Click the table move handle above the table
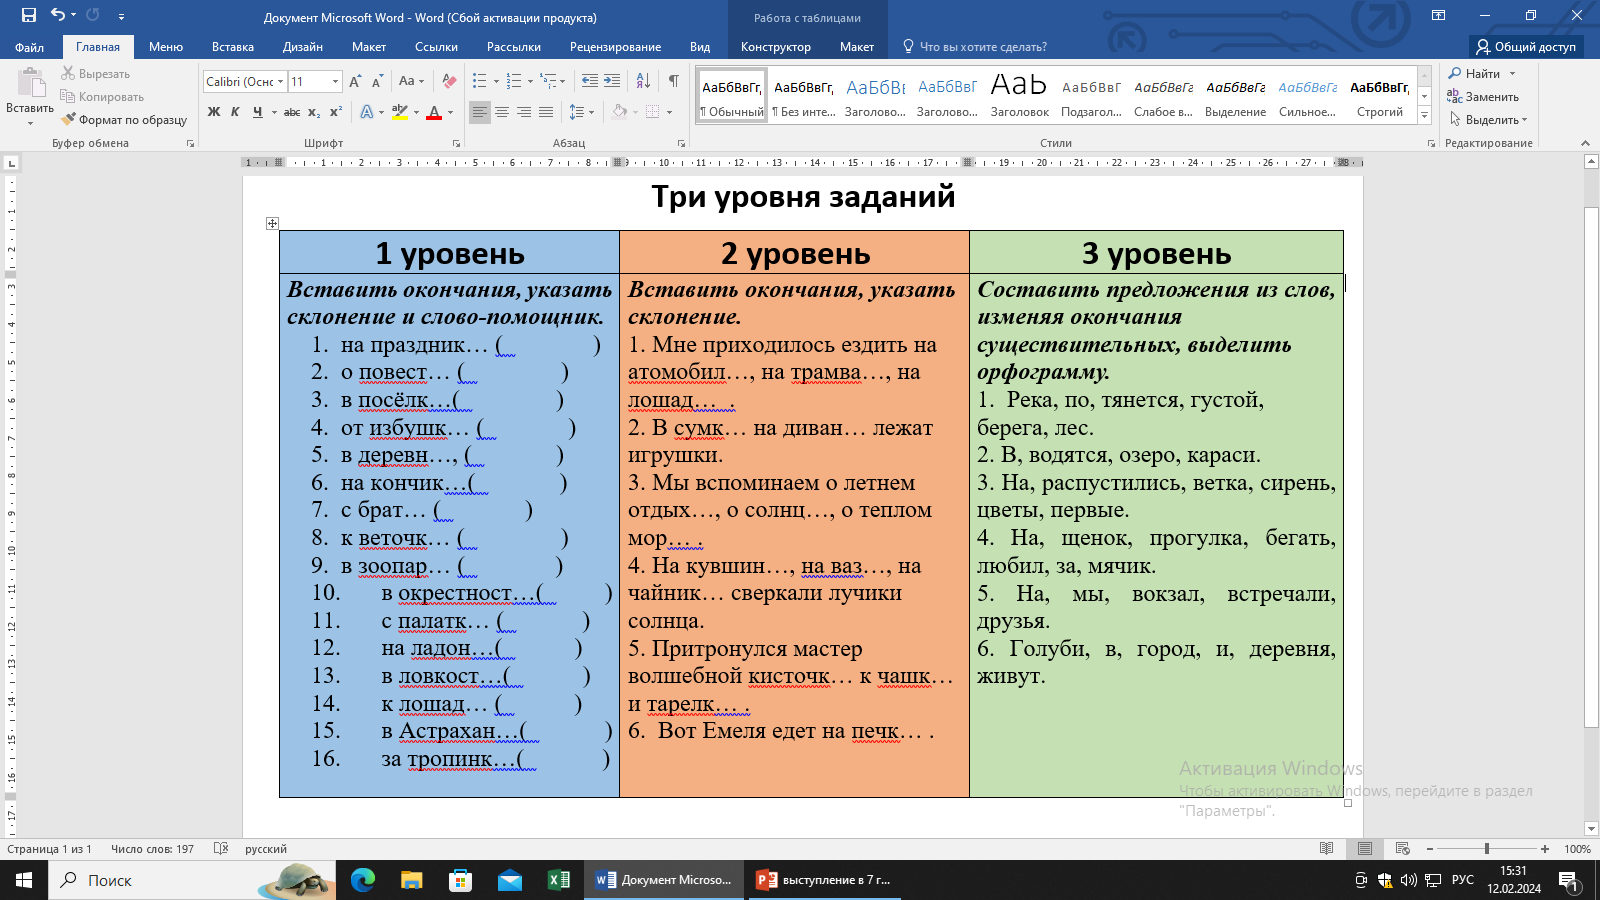The width and height of the screenshot is (1600, 900). click(272, 223)
